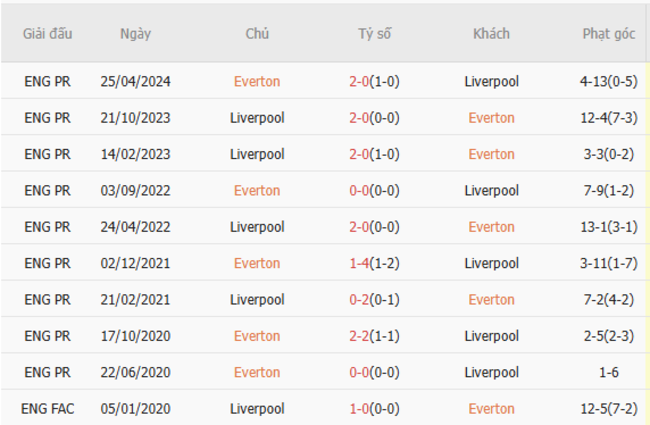The height and width of the screenshot is (425, 650).
Task: Click the 'Phạt góc' column header
Action: tap(608, 33)
